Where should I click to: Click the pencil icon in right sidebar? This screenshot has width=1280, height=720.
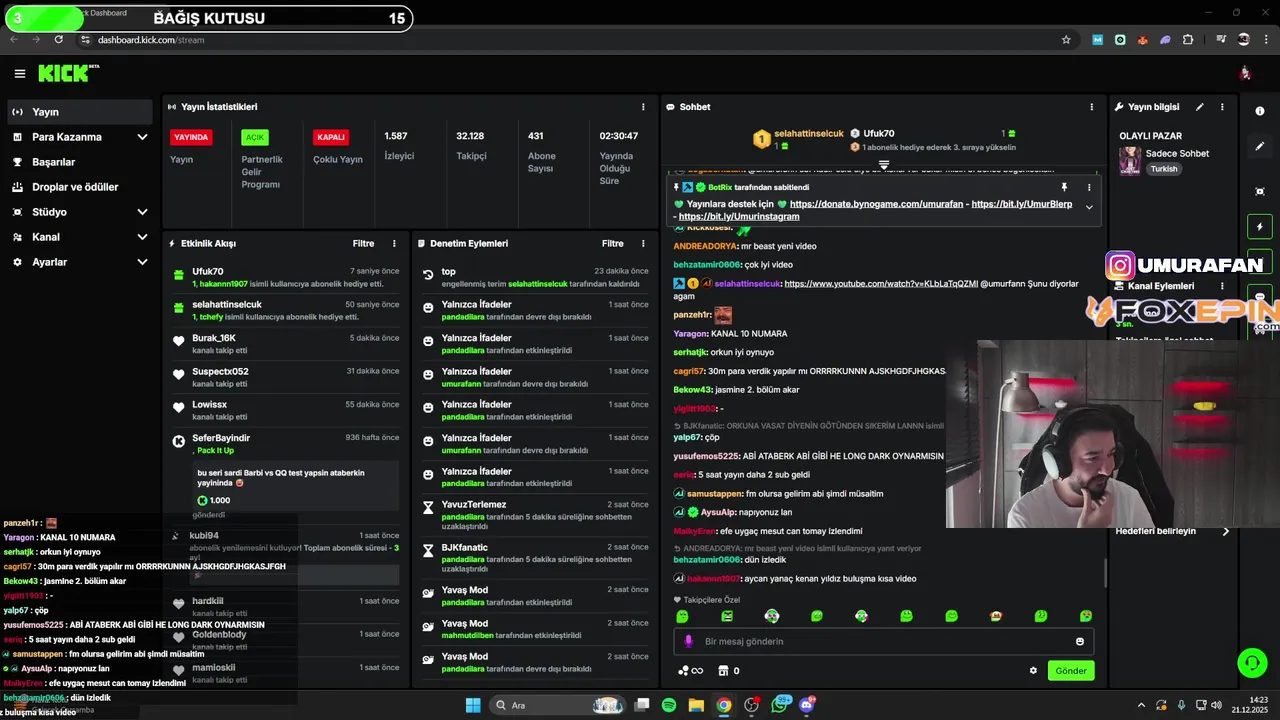(x=1260, y=146)
